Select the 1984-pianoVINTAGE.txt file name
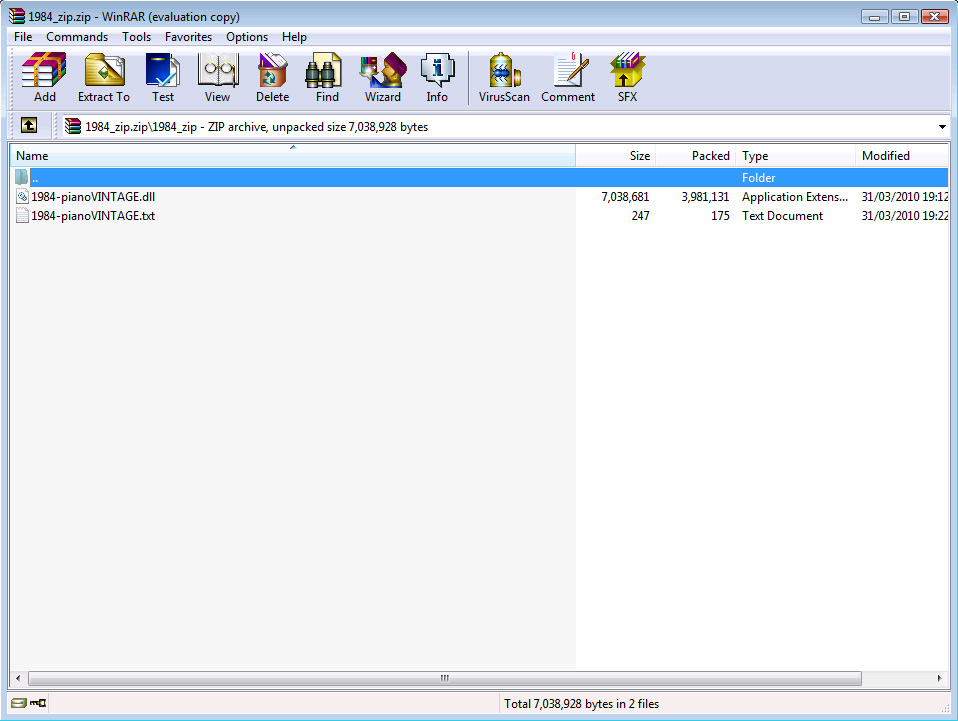958x721 pixels. tap(93, 216)
